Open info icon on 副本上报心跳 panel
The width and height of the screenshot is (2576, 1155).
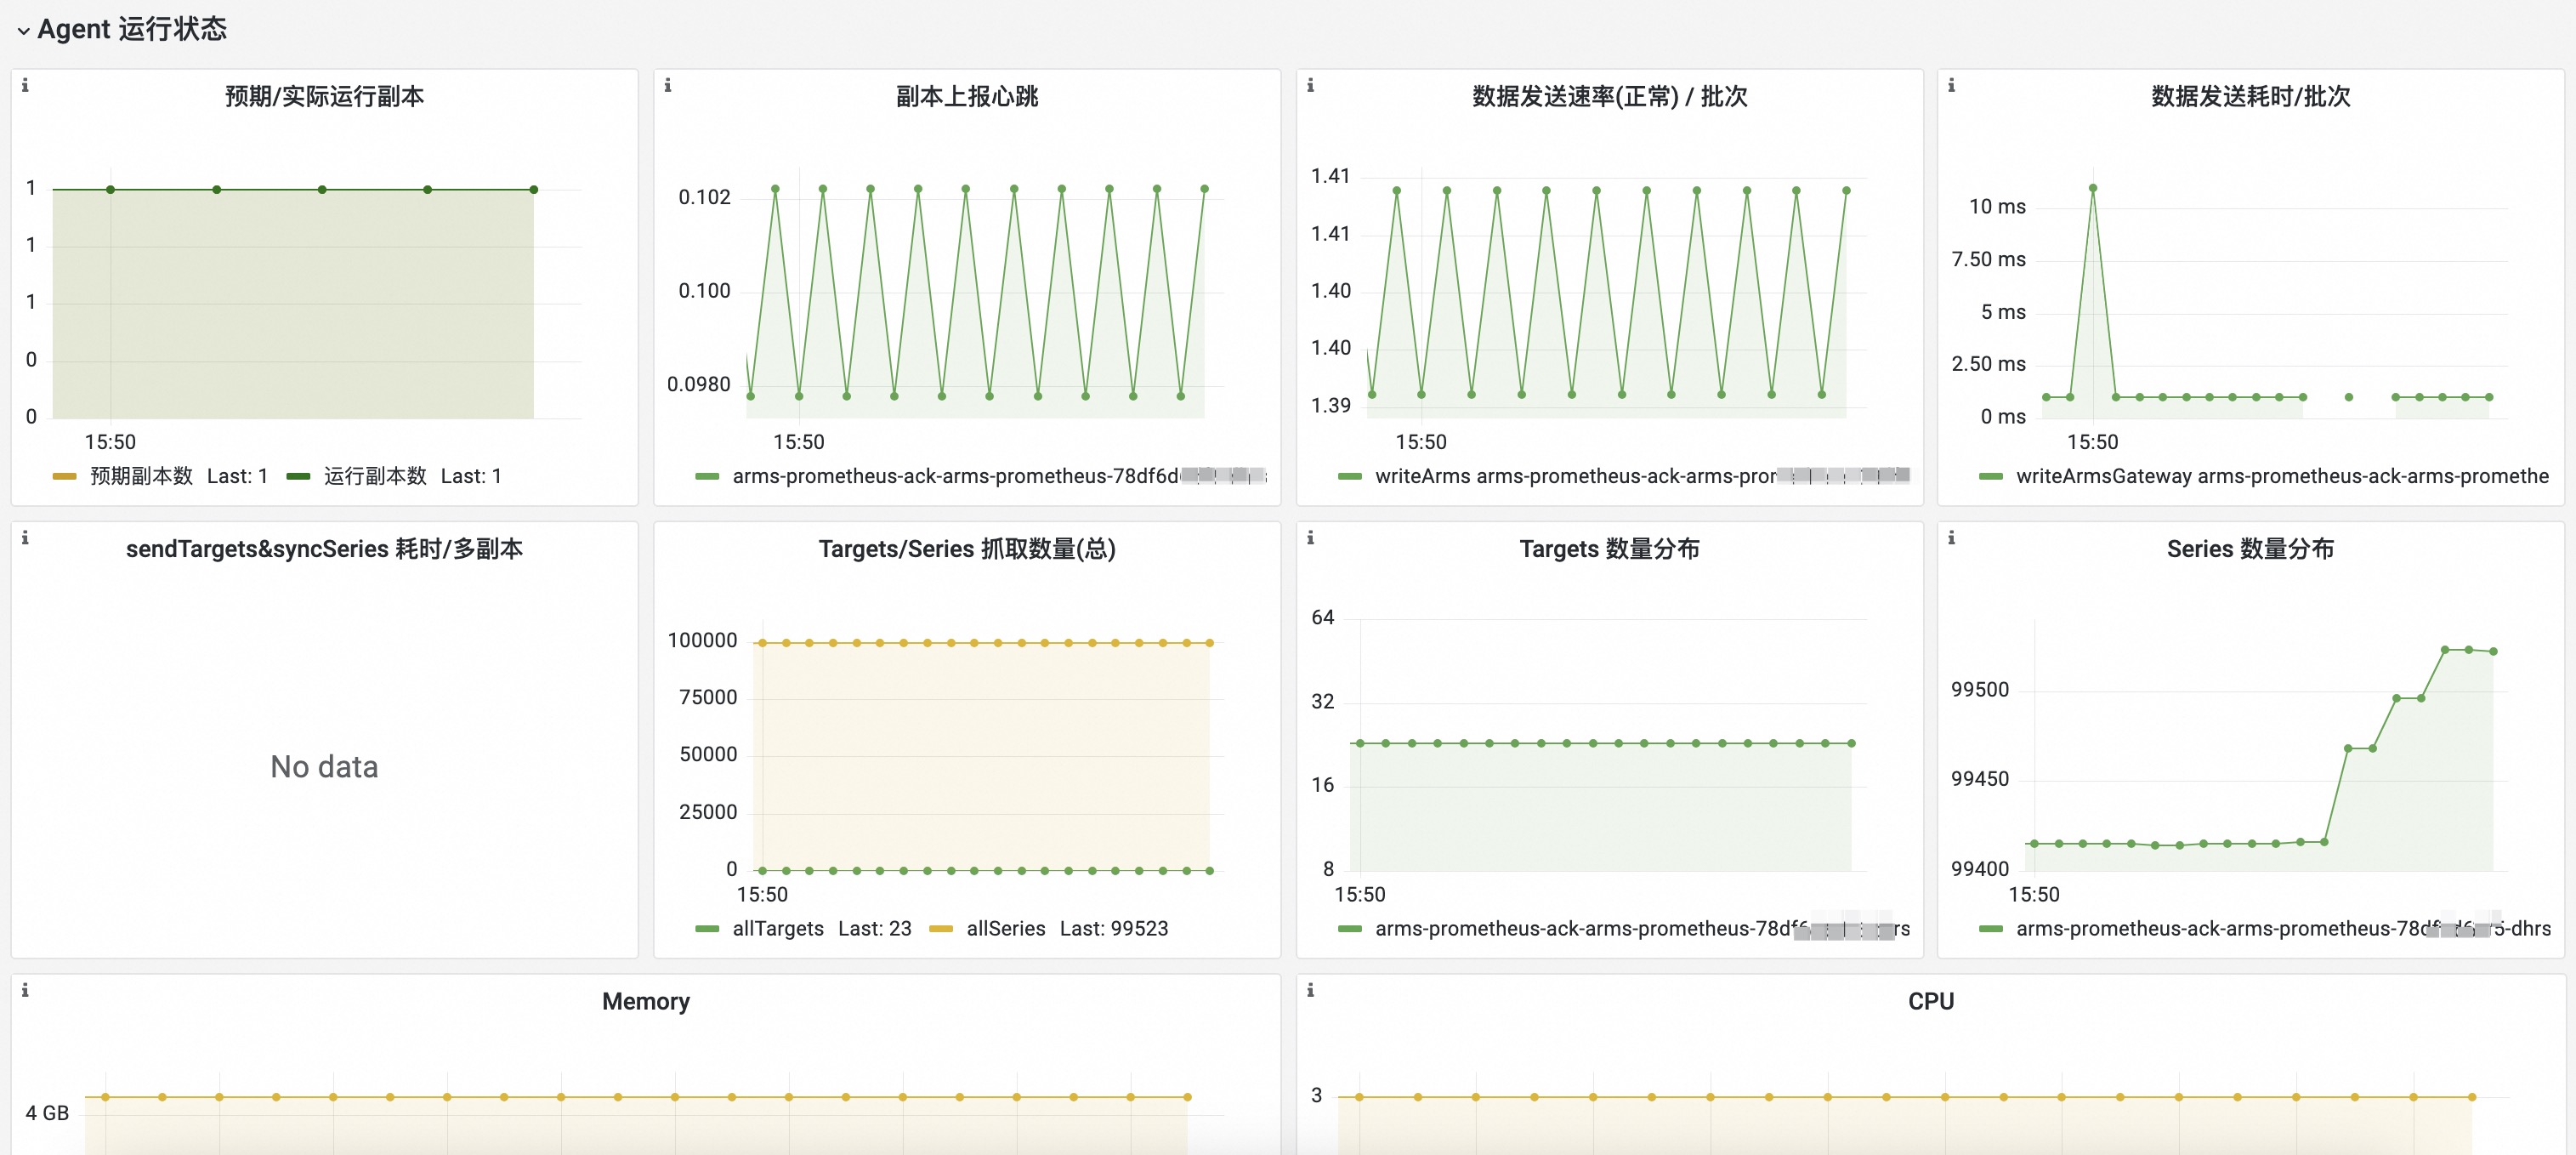tap(668, 86)
